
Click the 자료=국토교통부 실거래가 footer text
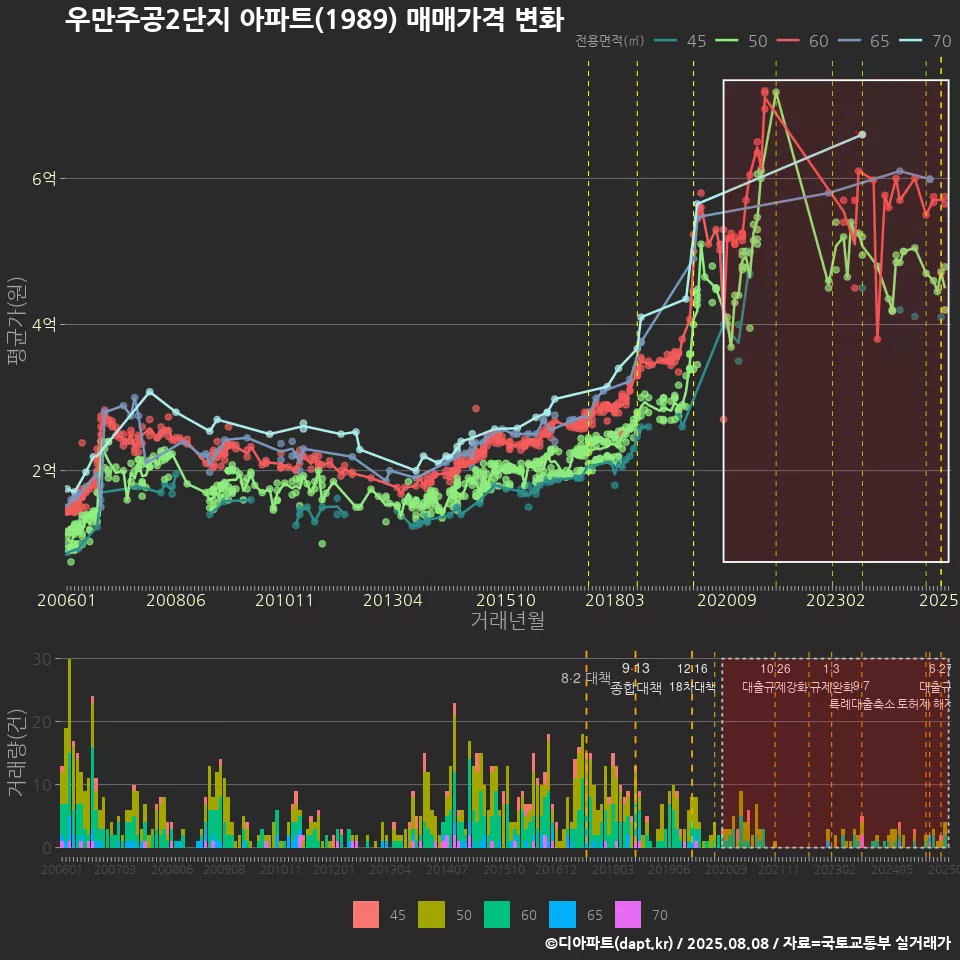(x=866, y=943)
